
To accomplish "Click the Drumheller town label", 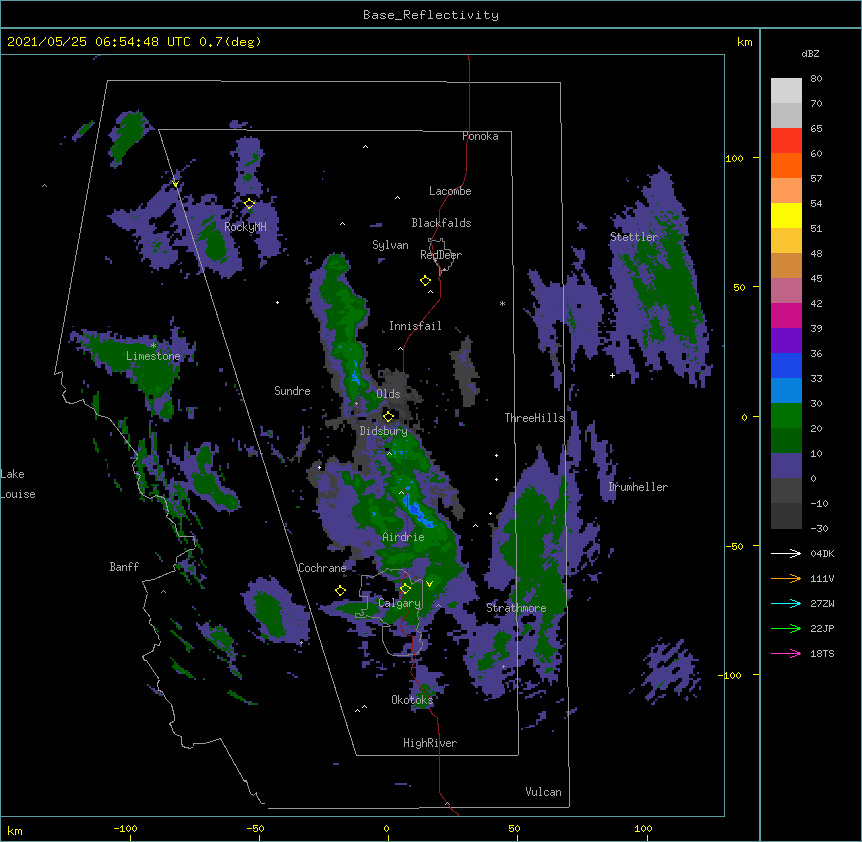I will [638, 487].
